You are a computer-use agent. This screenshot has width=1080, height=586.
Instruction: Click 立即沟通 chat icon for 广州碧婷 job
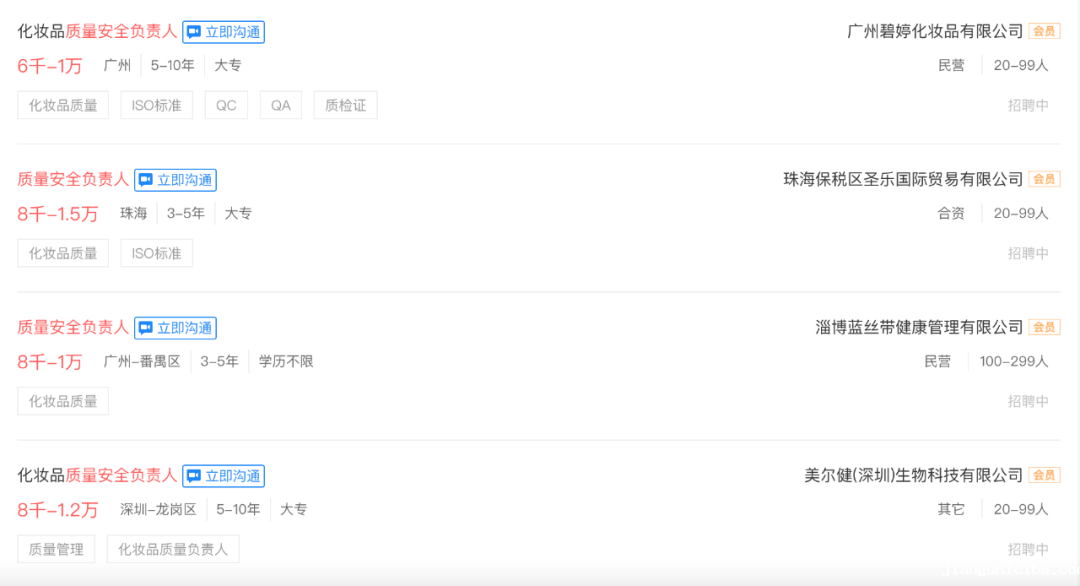point(224,32)
